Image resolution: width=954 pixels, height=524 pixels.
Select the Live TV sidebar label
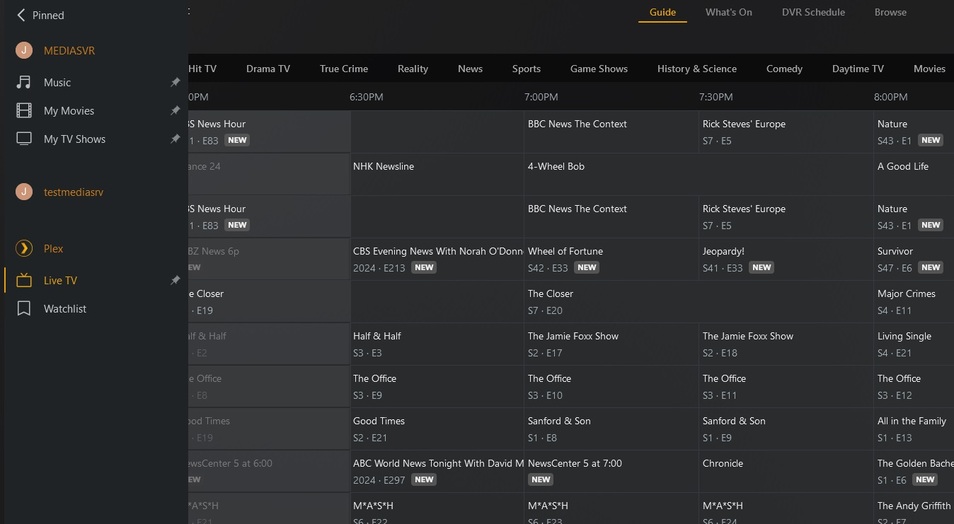(x=60, y=280)
